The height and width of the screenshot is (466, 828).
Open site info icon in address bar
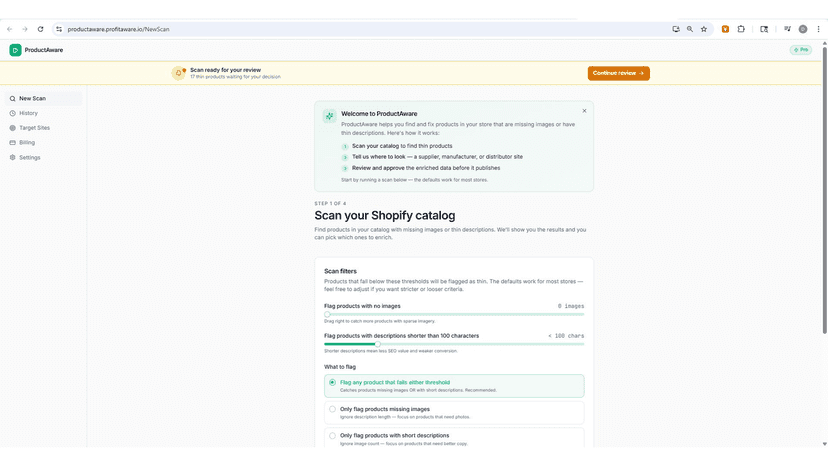tap(59, 29)
